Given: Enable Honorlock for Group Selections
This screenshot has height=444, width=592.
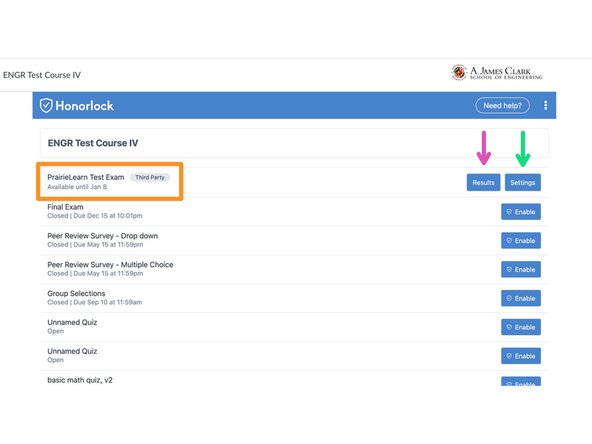Looking at the screenshot, I should click(521, 298).
